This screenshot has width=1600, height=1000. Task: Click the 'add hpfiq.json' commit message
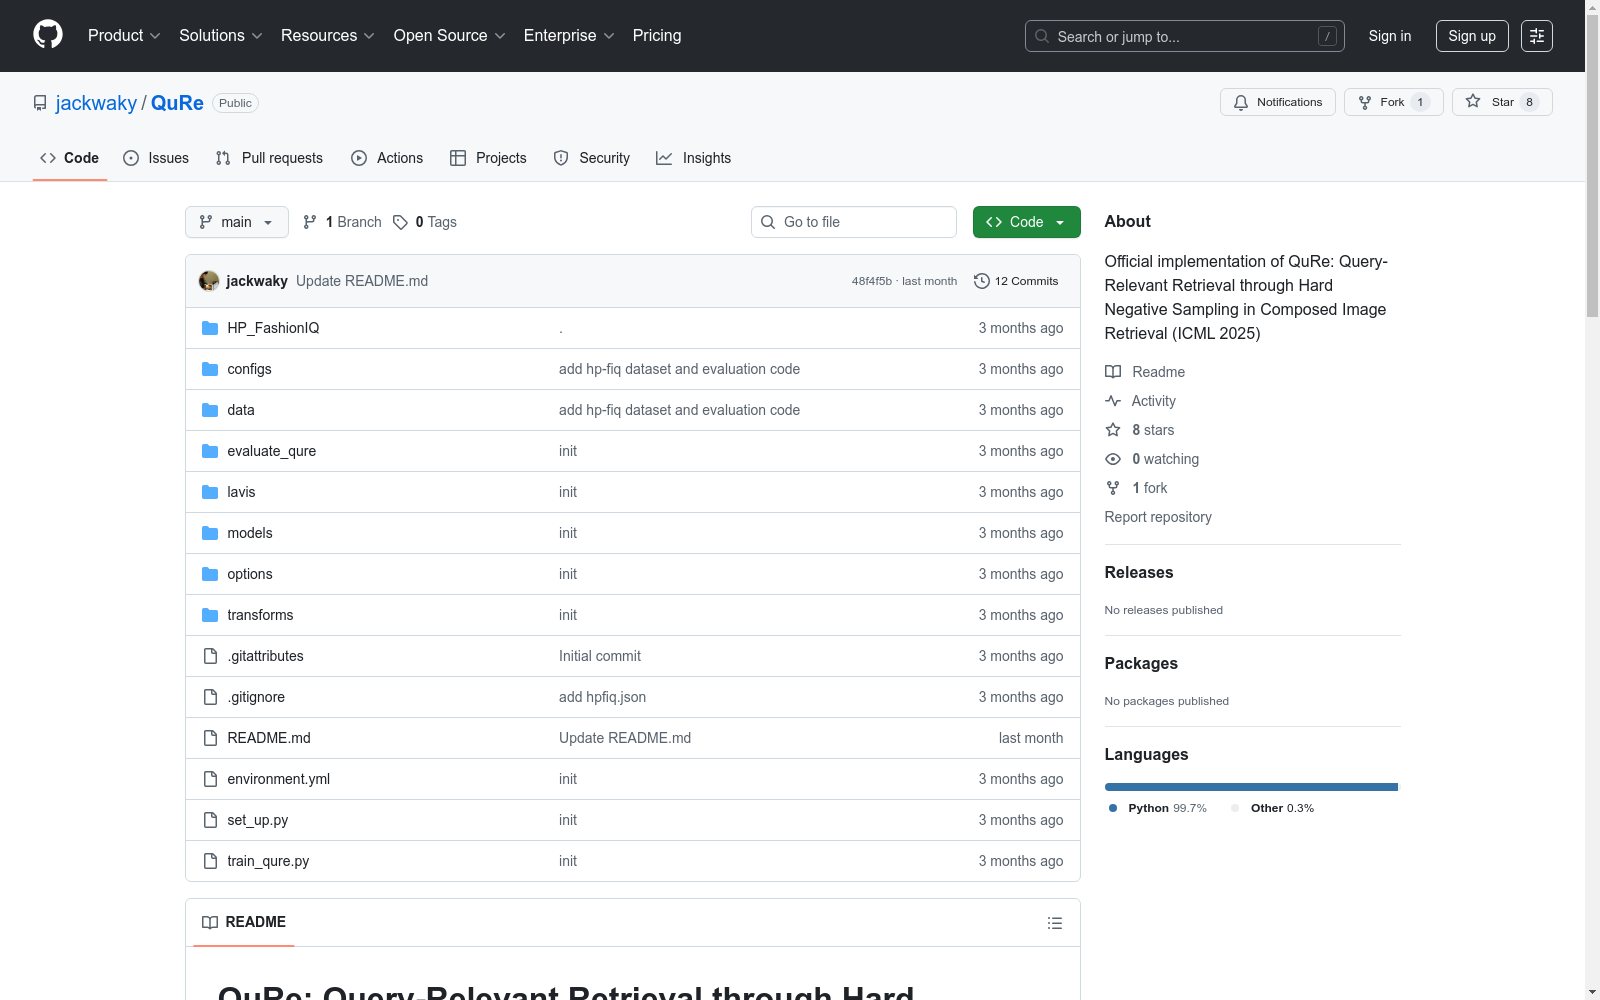pos(602,697)
